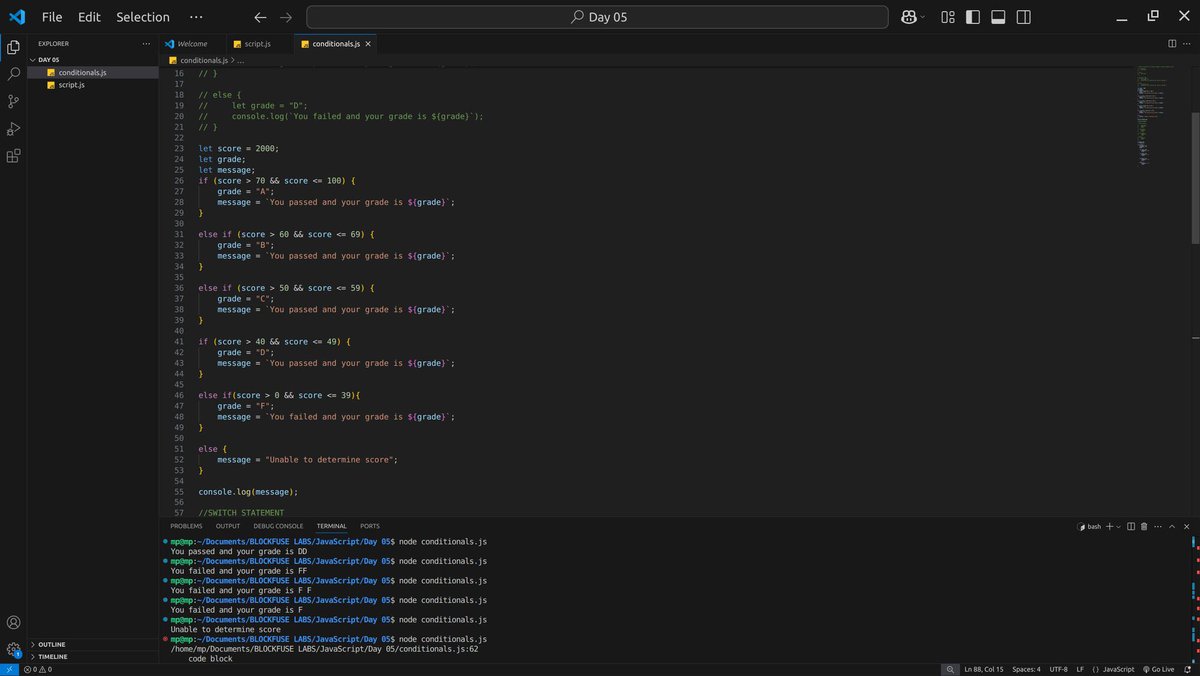Expand the Timeline section
Image resolution: width=1200 pixels, height=676 pixels.
pyautogui.click(x=95, y=657)
